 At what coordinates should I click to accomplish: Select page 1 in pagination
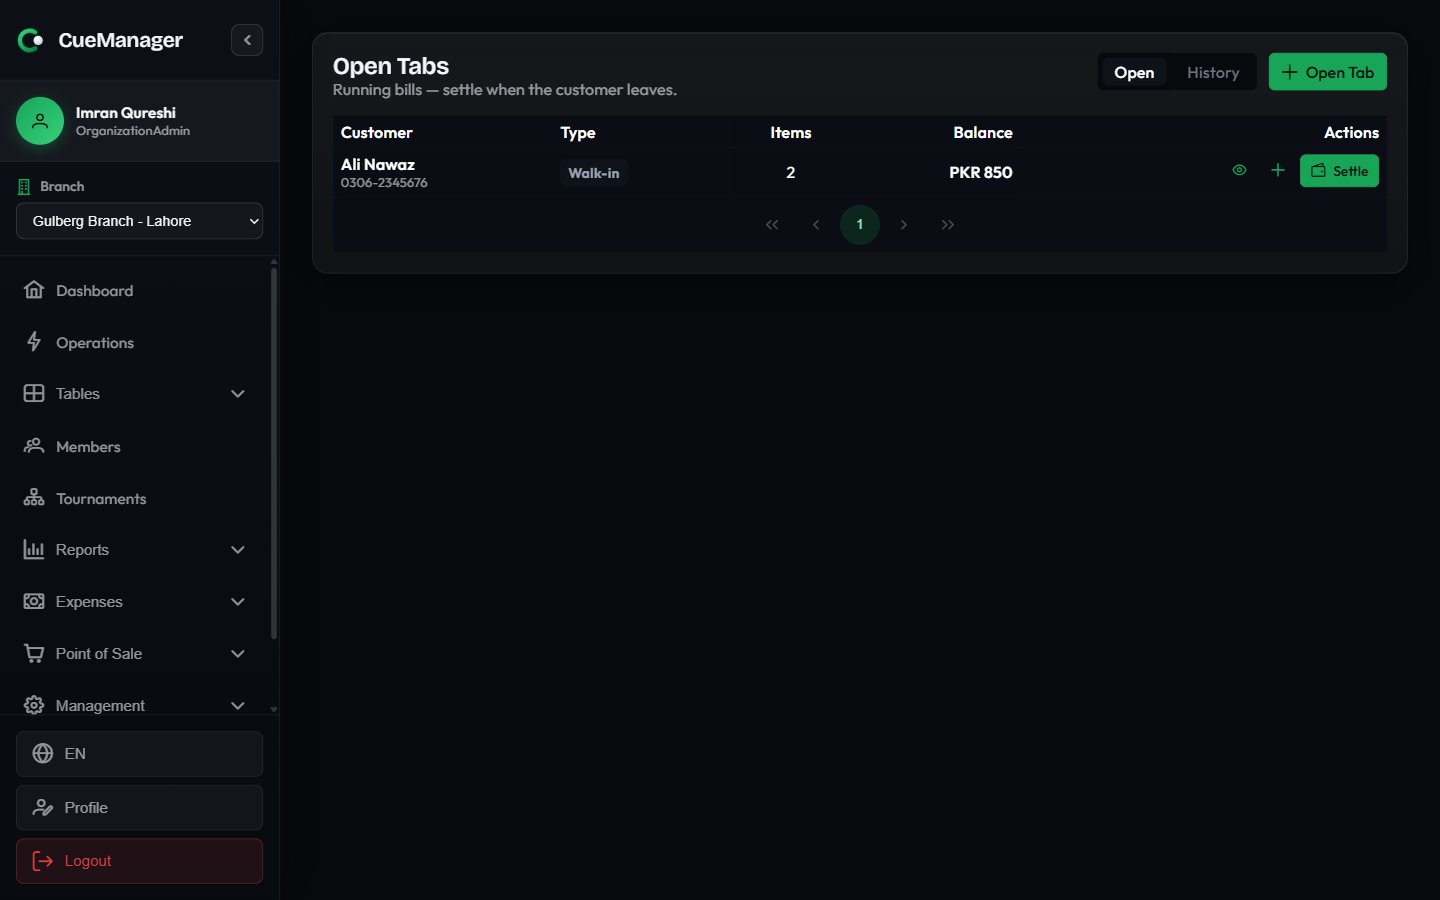click(x=860, y=225)
